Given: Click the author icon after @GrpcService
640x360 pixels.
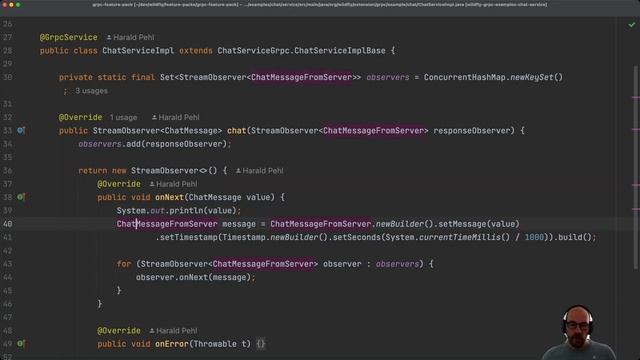Looking at the screenshot, I should pos(109,37).
